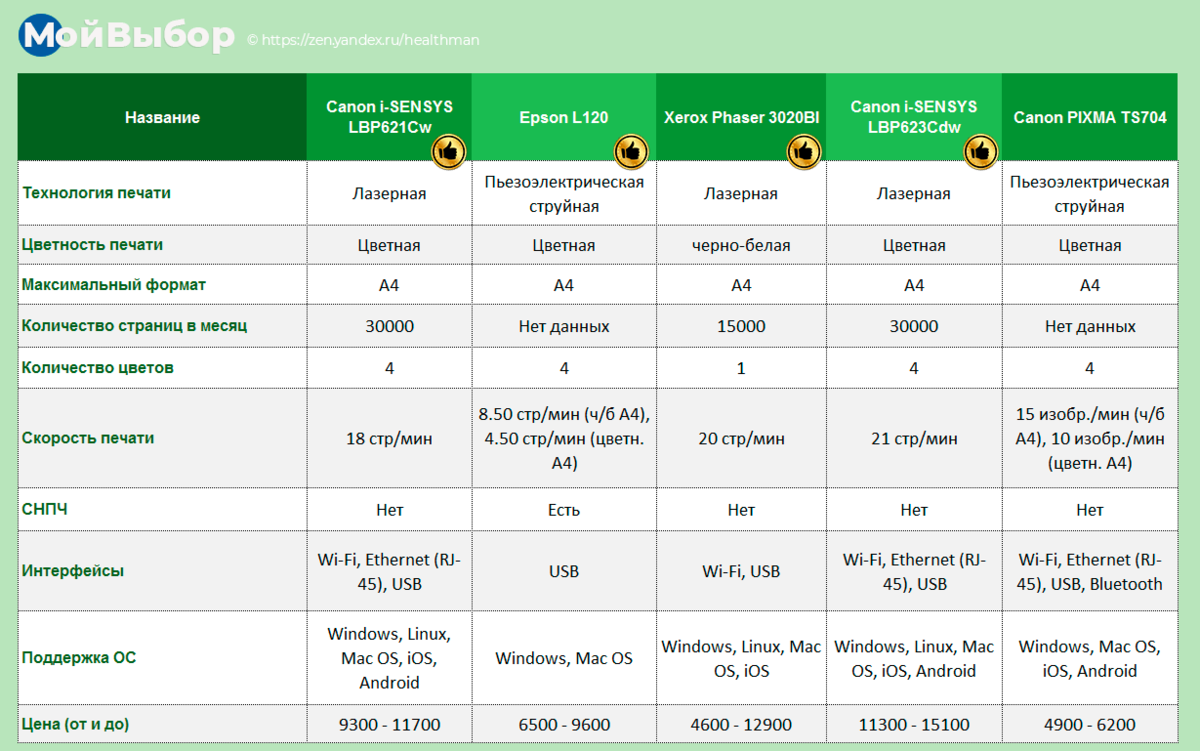The height and width of the screenshot is (751, 1200).
Task: Select the Canon i-SENSYS LBP621Cw column header
Action: tap(389, 117)
